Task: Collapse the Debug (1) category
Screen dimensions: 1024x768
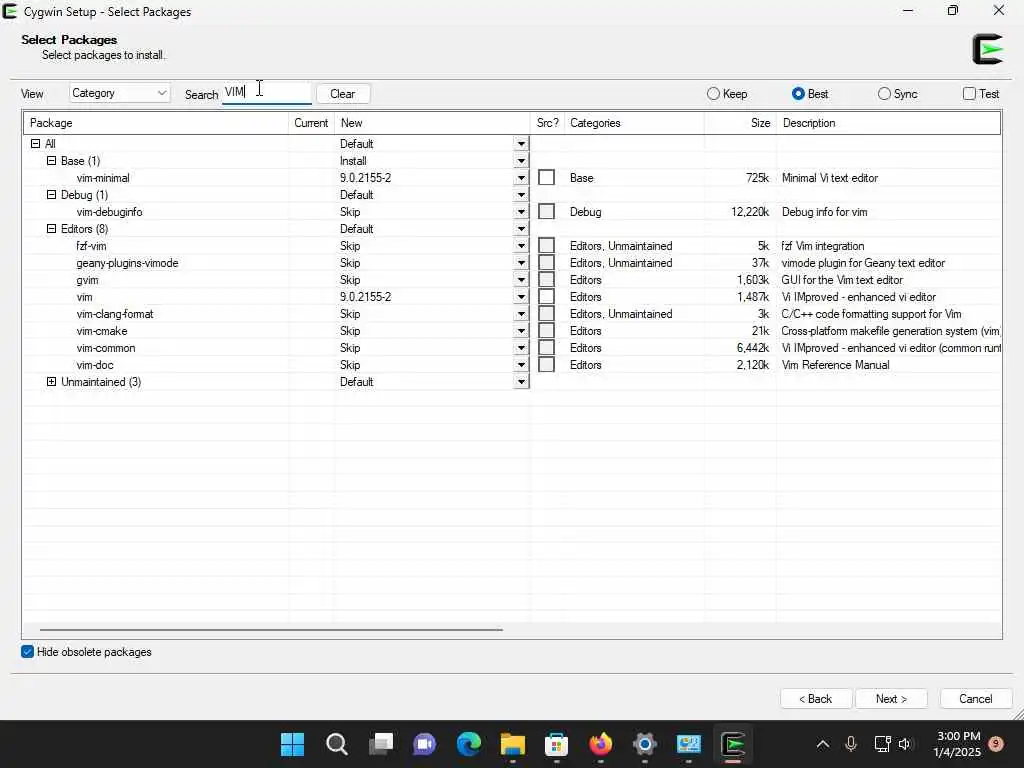Action: pos(52,195)
